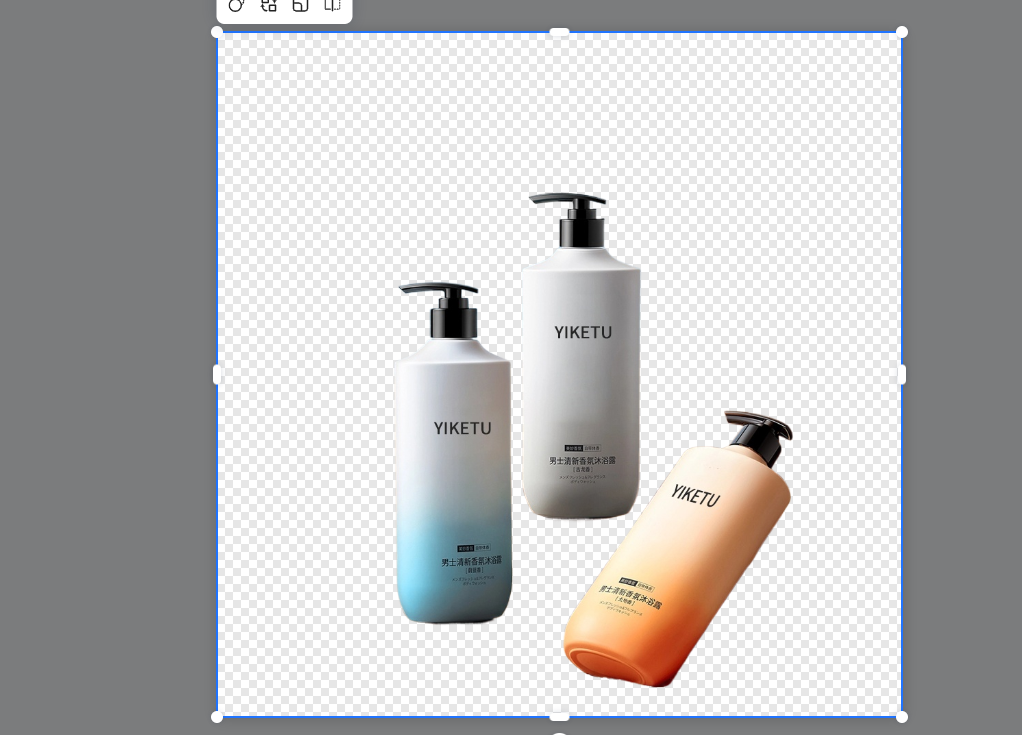
Task: Click the circular rotate icon in floating toolbar
Action: [x=236, y=5]
